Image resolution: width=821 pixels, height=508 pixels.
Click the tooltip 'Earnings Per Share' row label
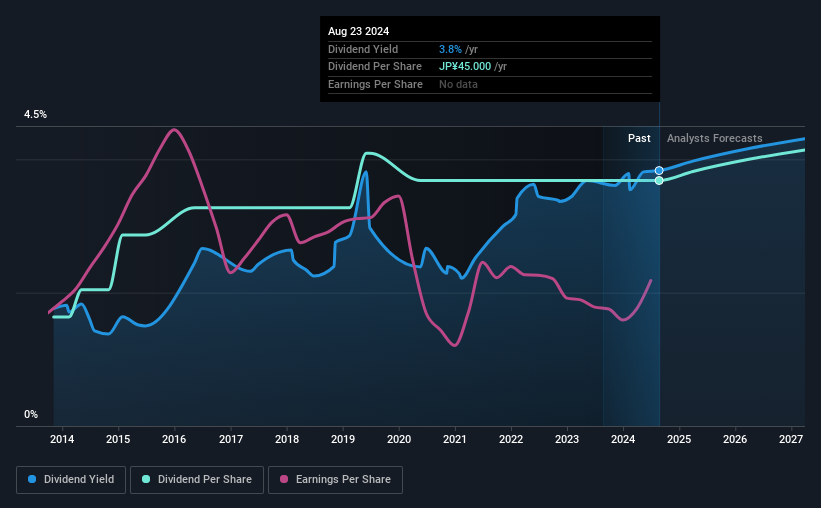pos(375,84)
